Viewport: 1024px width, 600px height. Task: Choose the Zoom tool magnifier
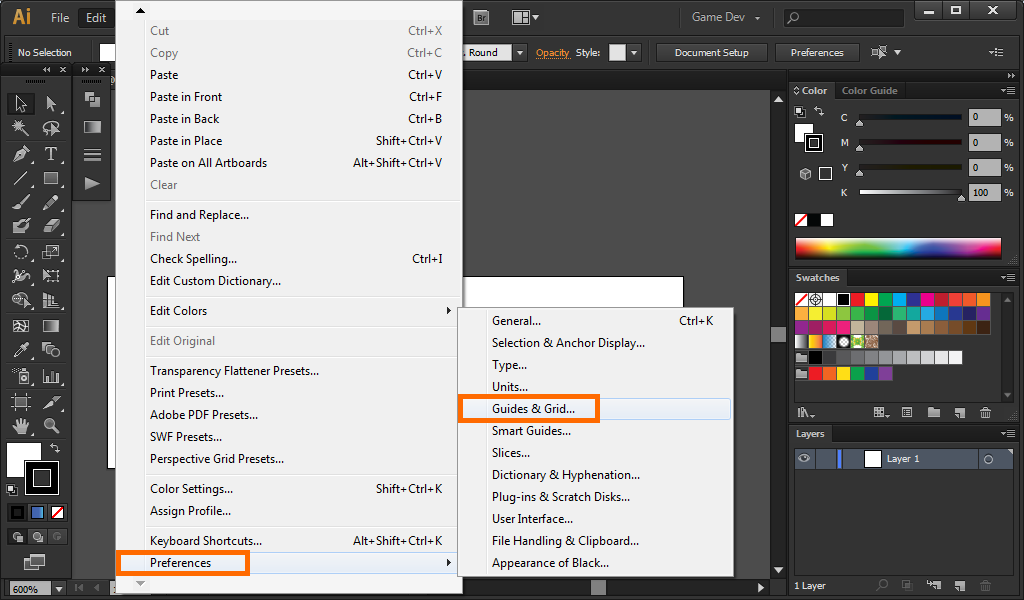[51, 426]
